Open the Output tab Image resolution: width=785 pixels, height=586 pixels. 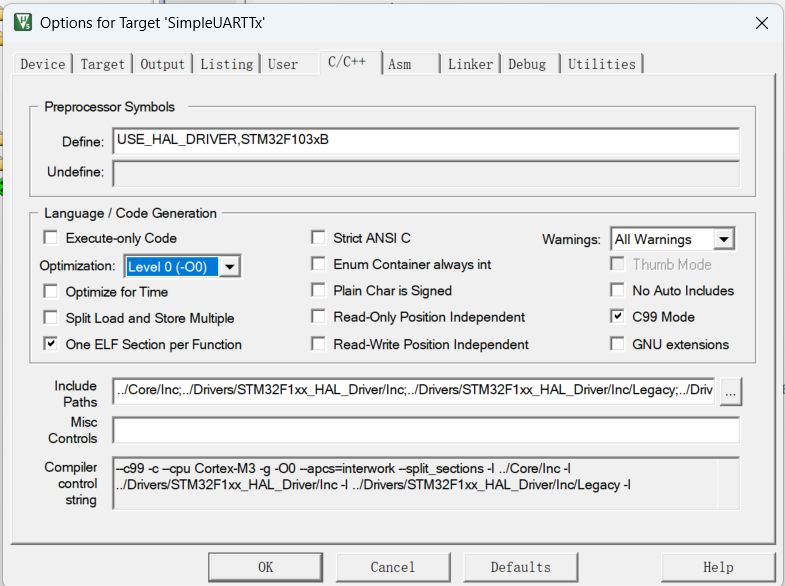click(x=162, y=65)
